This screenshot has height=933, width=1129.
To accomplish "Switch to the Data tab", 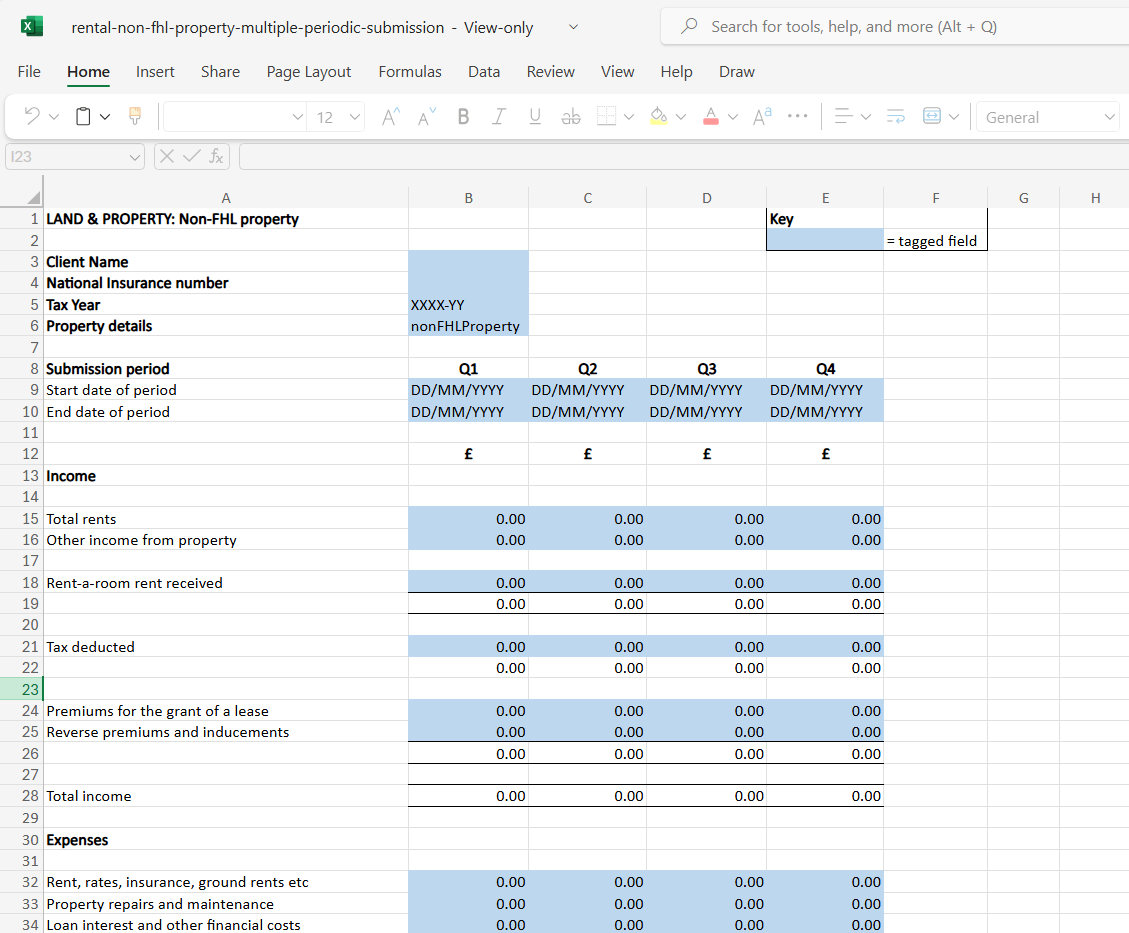I will (x=484, y=72).
